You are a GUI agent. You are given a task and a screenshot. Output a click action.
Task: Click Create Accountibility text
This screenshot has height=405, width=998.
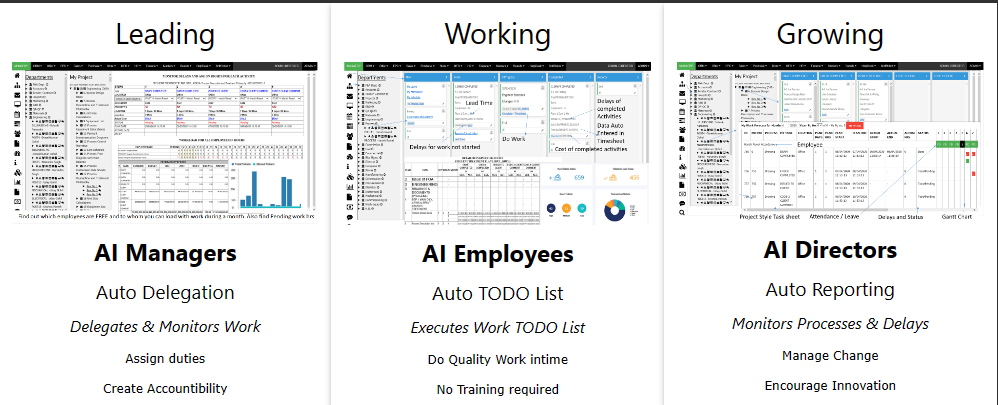165,388
